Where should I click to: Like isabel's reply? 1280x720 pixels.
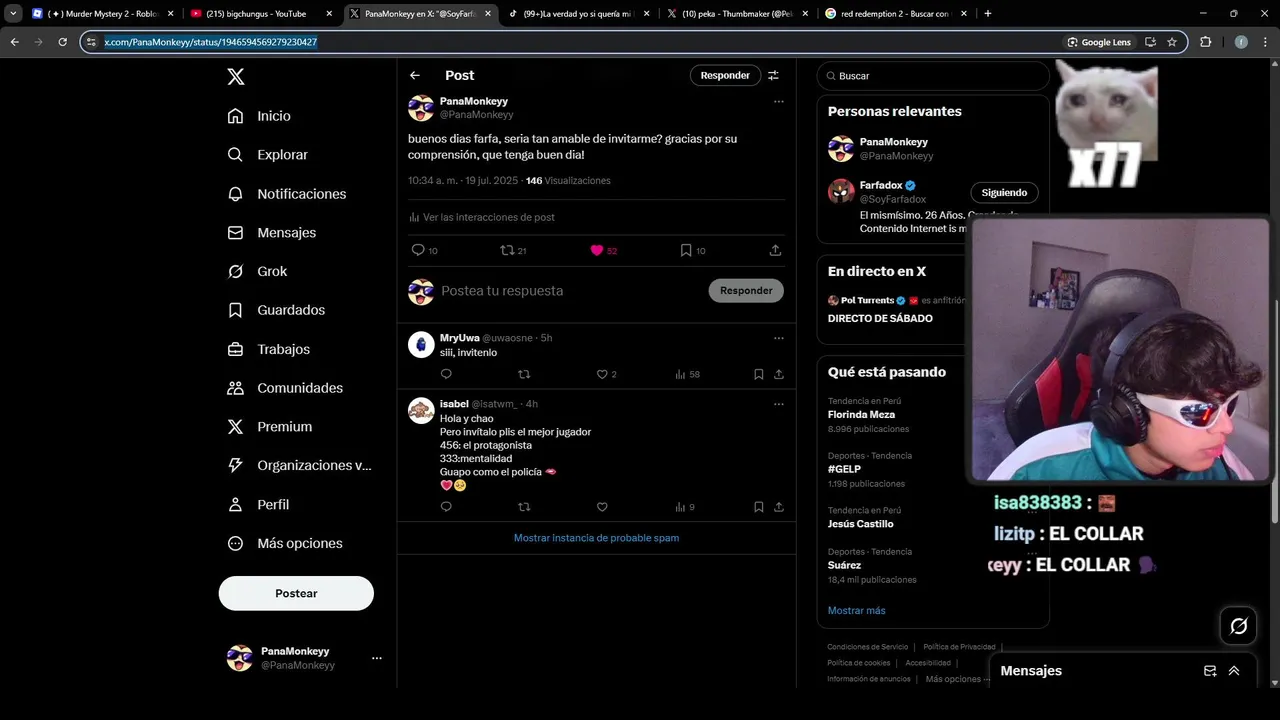click(x=602, y=507)
